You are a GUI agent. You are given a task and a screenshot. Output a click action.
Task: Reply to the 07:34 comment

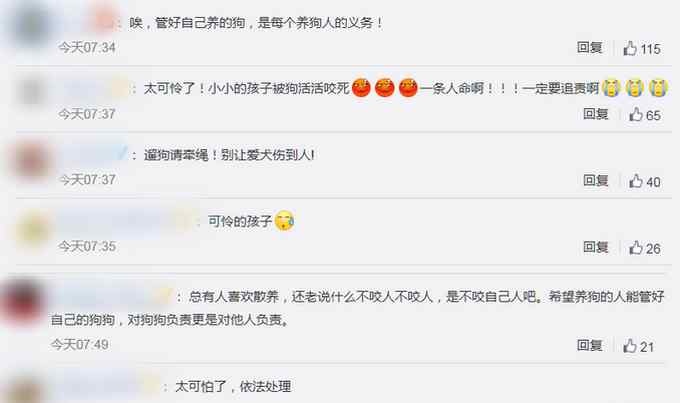[x=589, y=47]
